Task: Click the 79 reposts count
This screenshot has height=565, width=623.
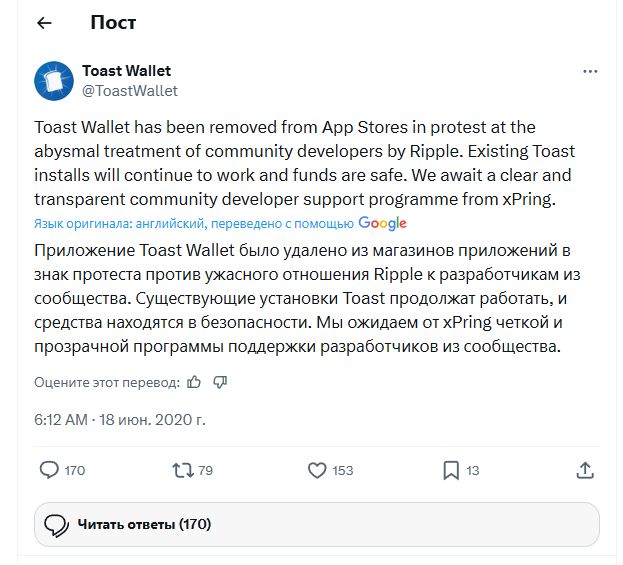Action: (x=206, y=470)
